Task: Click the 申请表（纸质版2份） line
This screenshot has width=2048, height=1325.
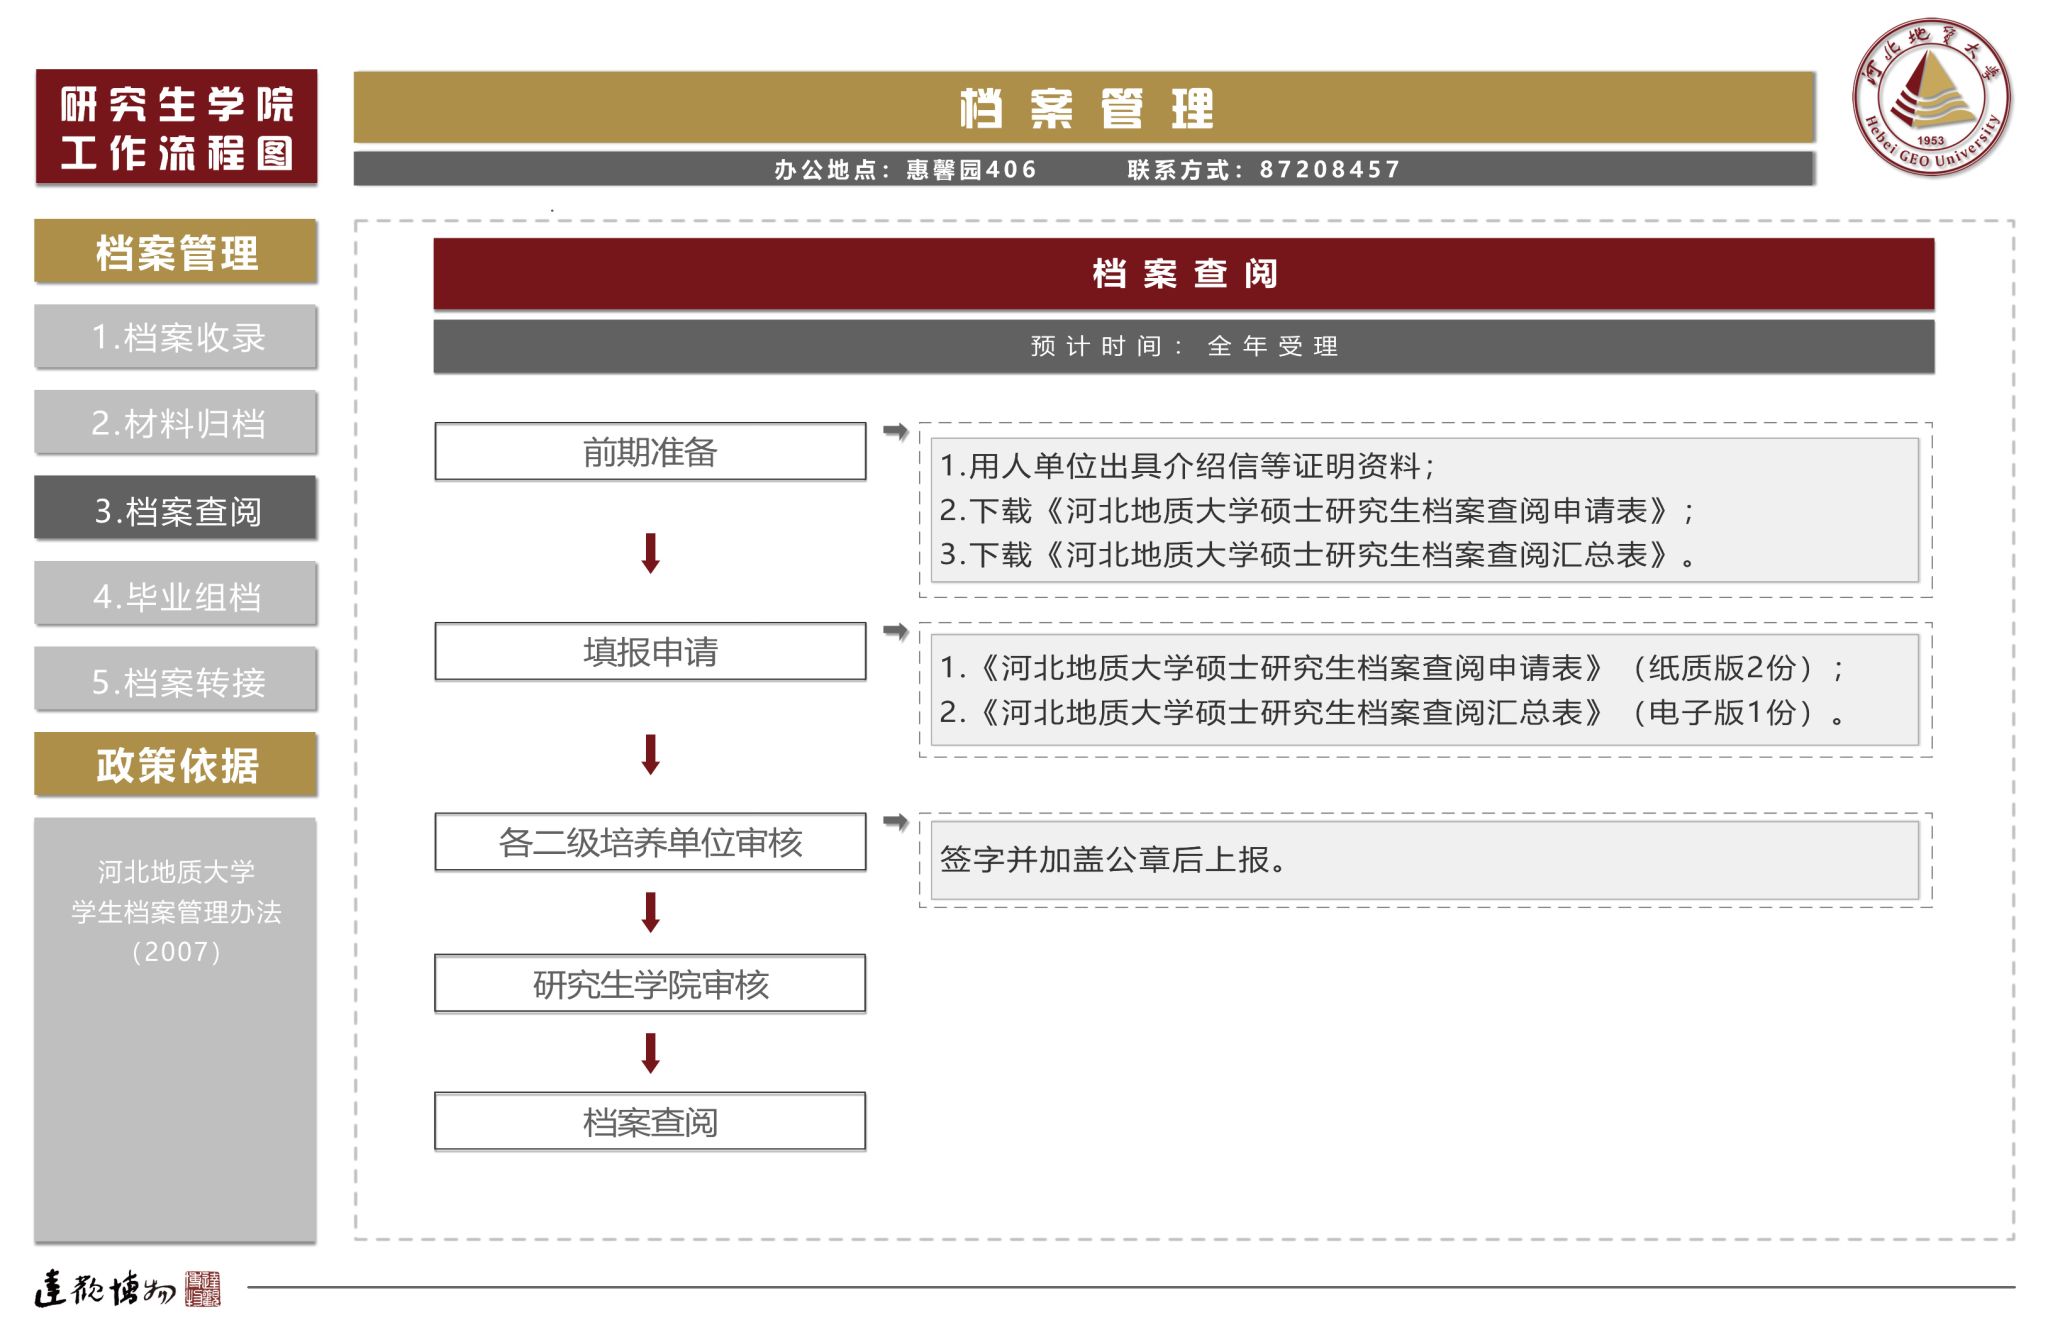Action: click(x=1392, y=668)
